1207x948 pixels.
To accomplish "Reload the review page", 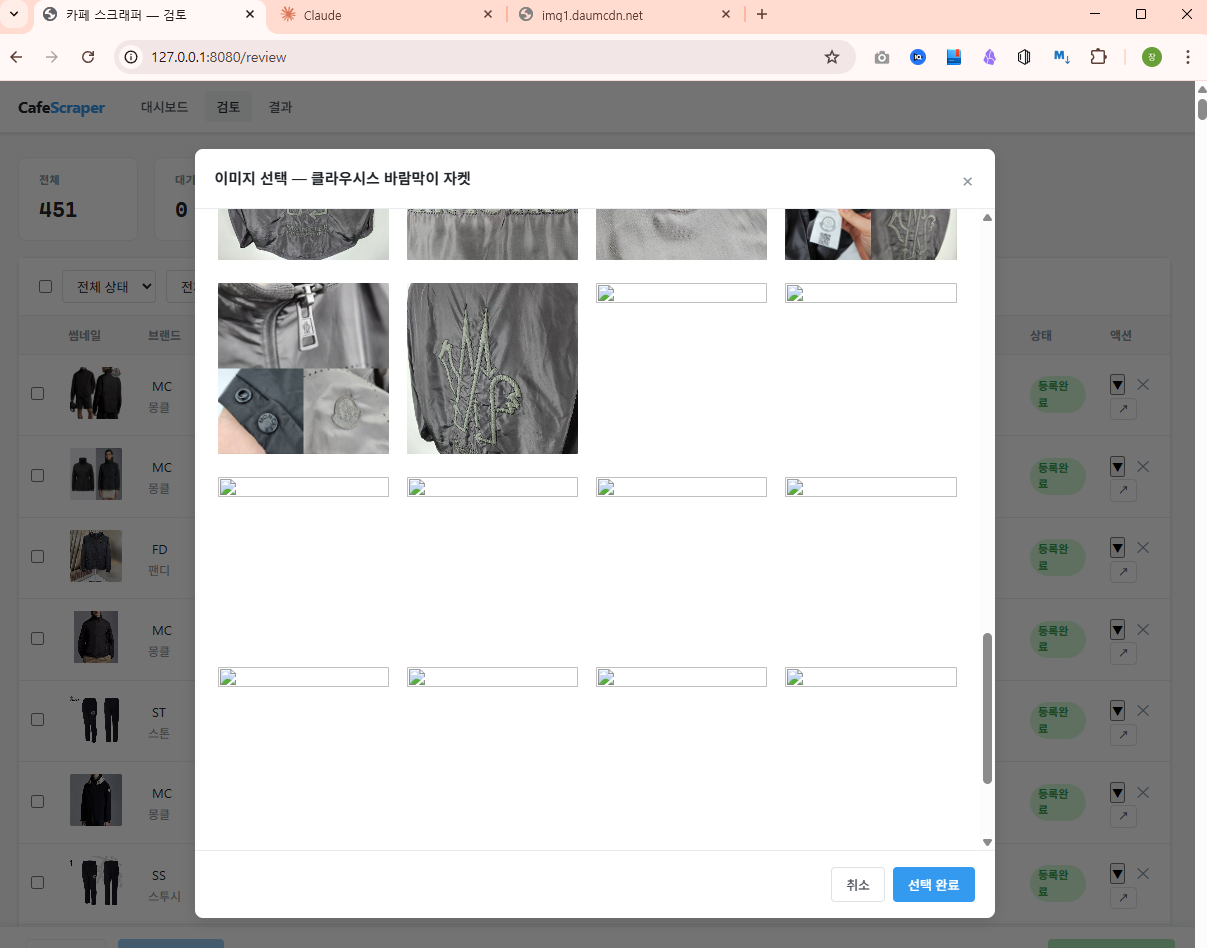I will pos(88,57).
